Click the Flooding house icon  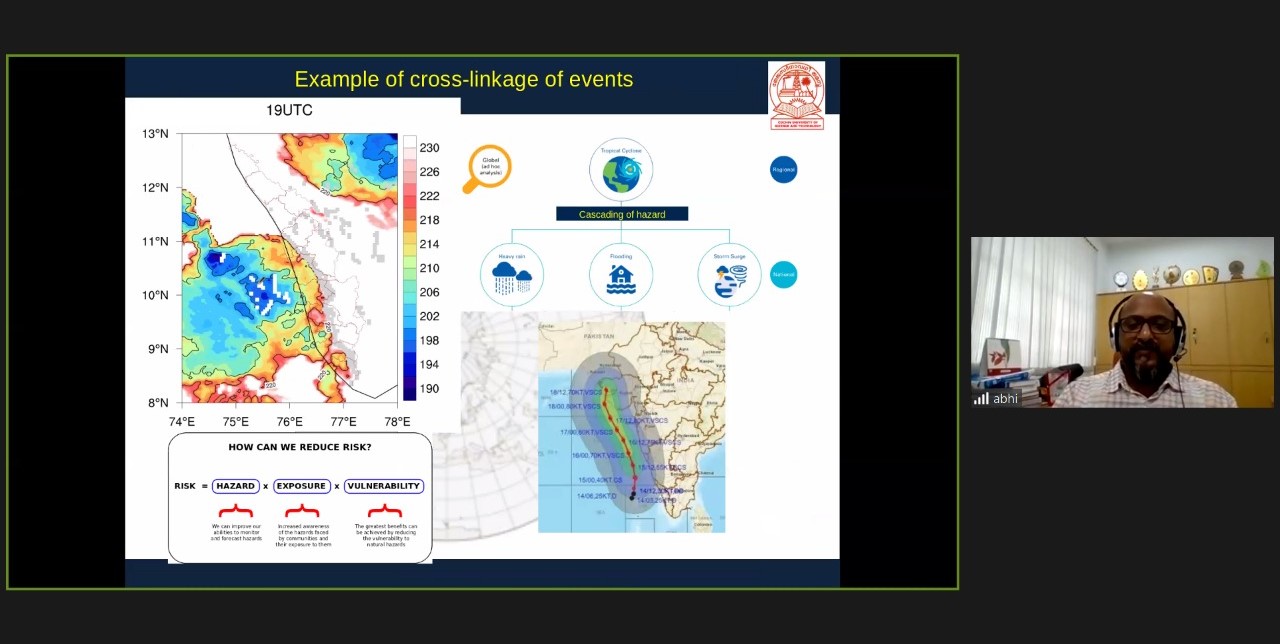(x=621, y=275)
